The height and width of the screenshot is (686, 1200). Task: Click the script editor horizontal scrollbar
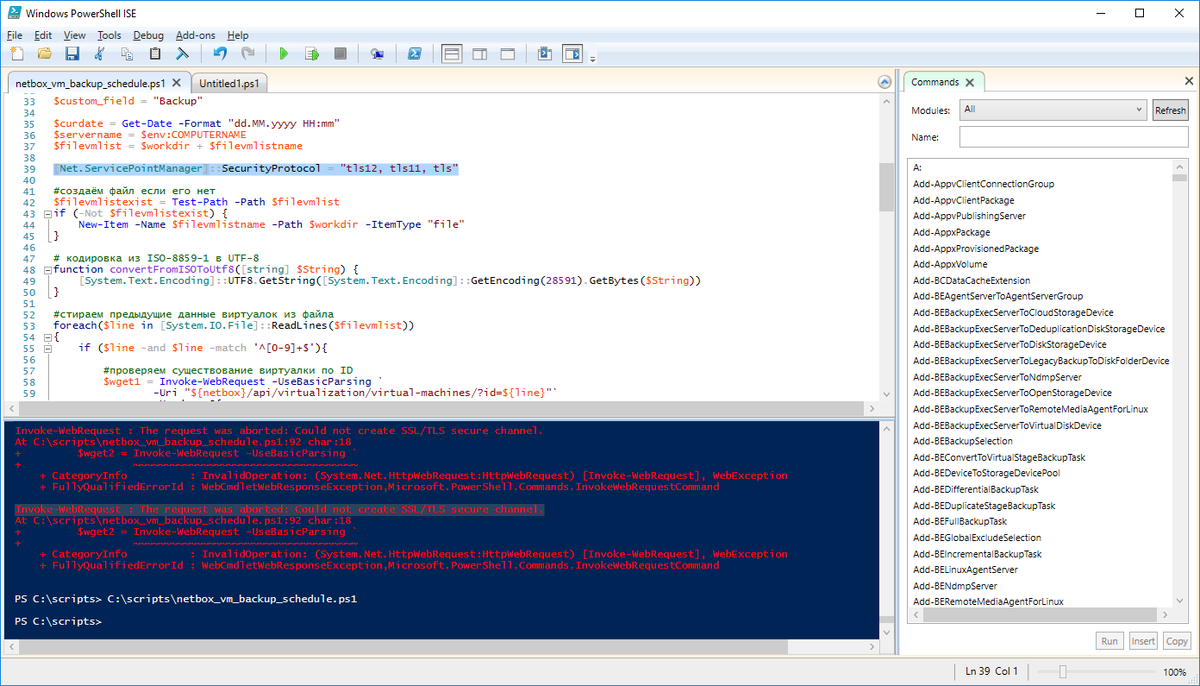point(439,408)
